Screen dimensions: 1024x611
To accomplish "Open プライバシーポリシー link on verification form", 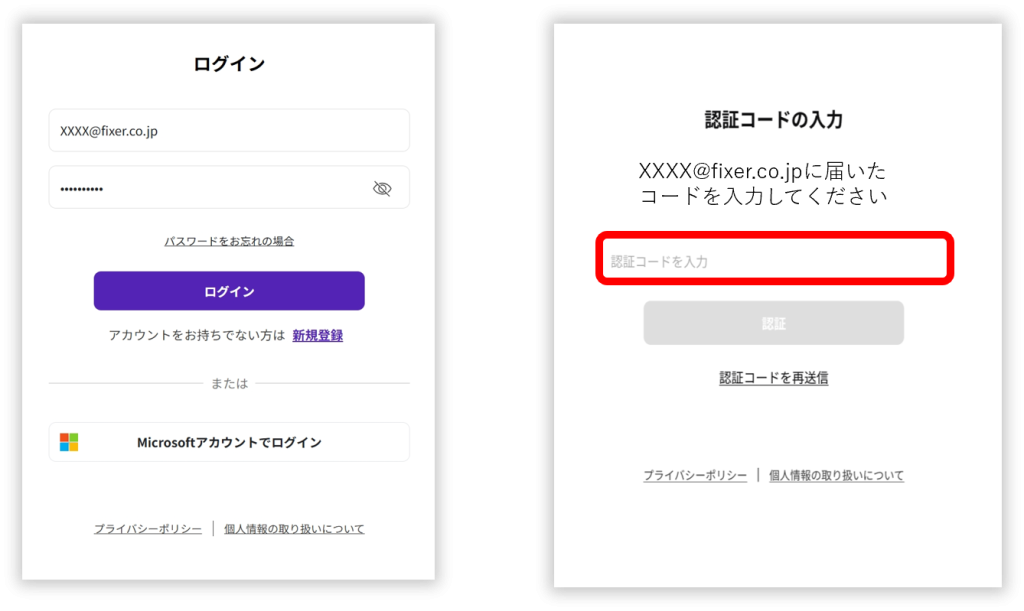I will pyautogui.click(x=695, y=476).
